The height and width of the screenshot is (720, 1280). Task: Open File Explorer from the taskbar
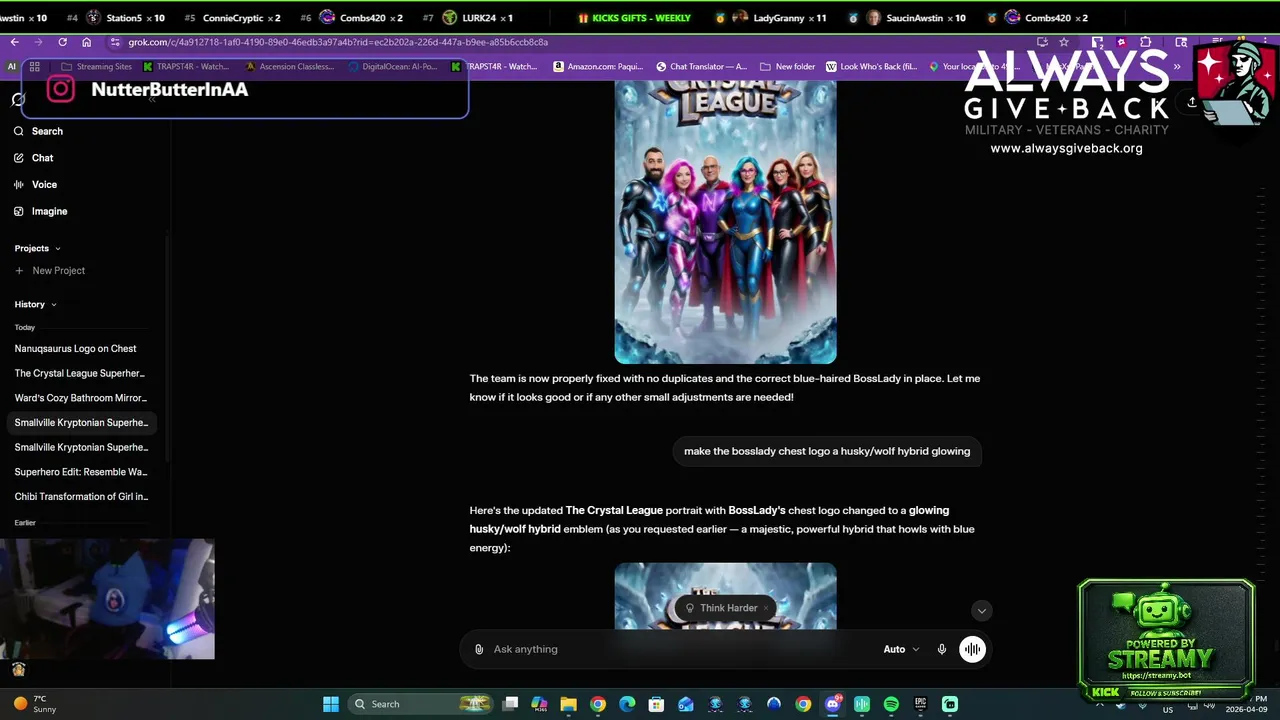(x=569, y=704)
